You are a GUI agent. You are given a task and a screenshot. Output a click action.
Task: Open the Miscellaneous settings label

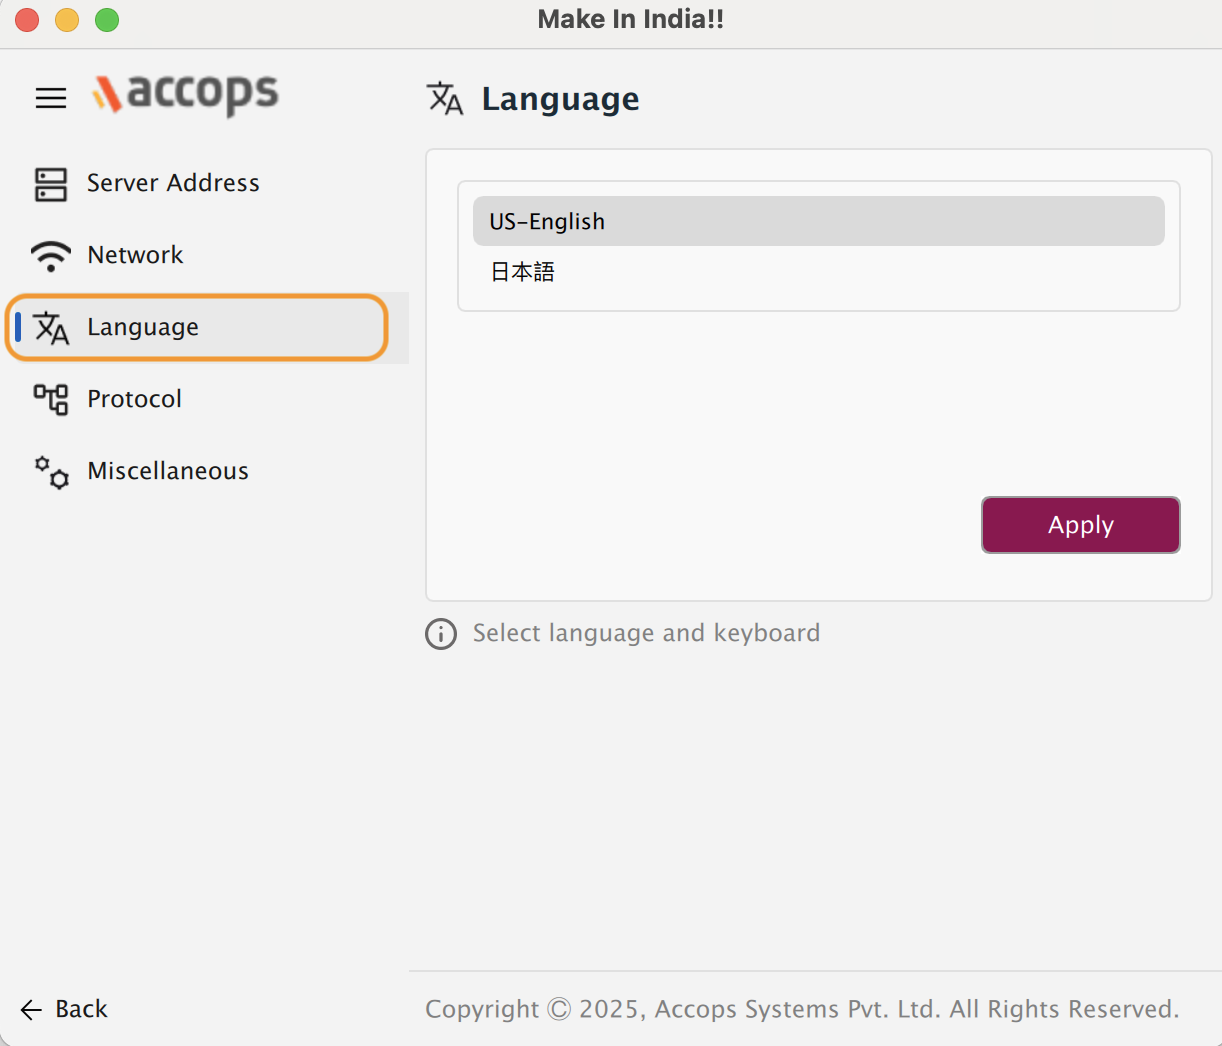(168, 471)
